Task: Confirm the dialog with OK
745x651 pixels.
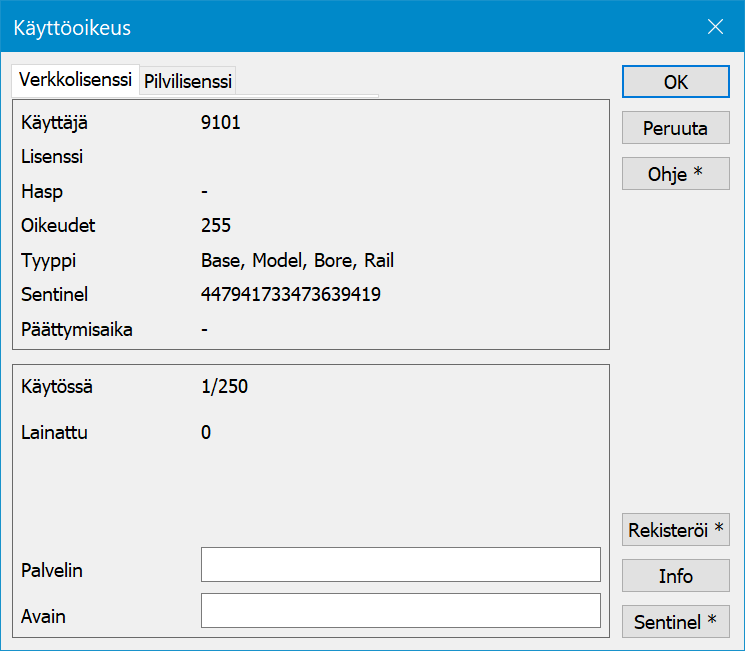Action: [x=676, y=82]
